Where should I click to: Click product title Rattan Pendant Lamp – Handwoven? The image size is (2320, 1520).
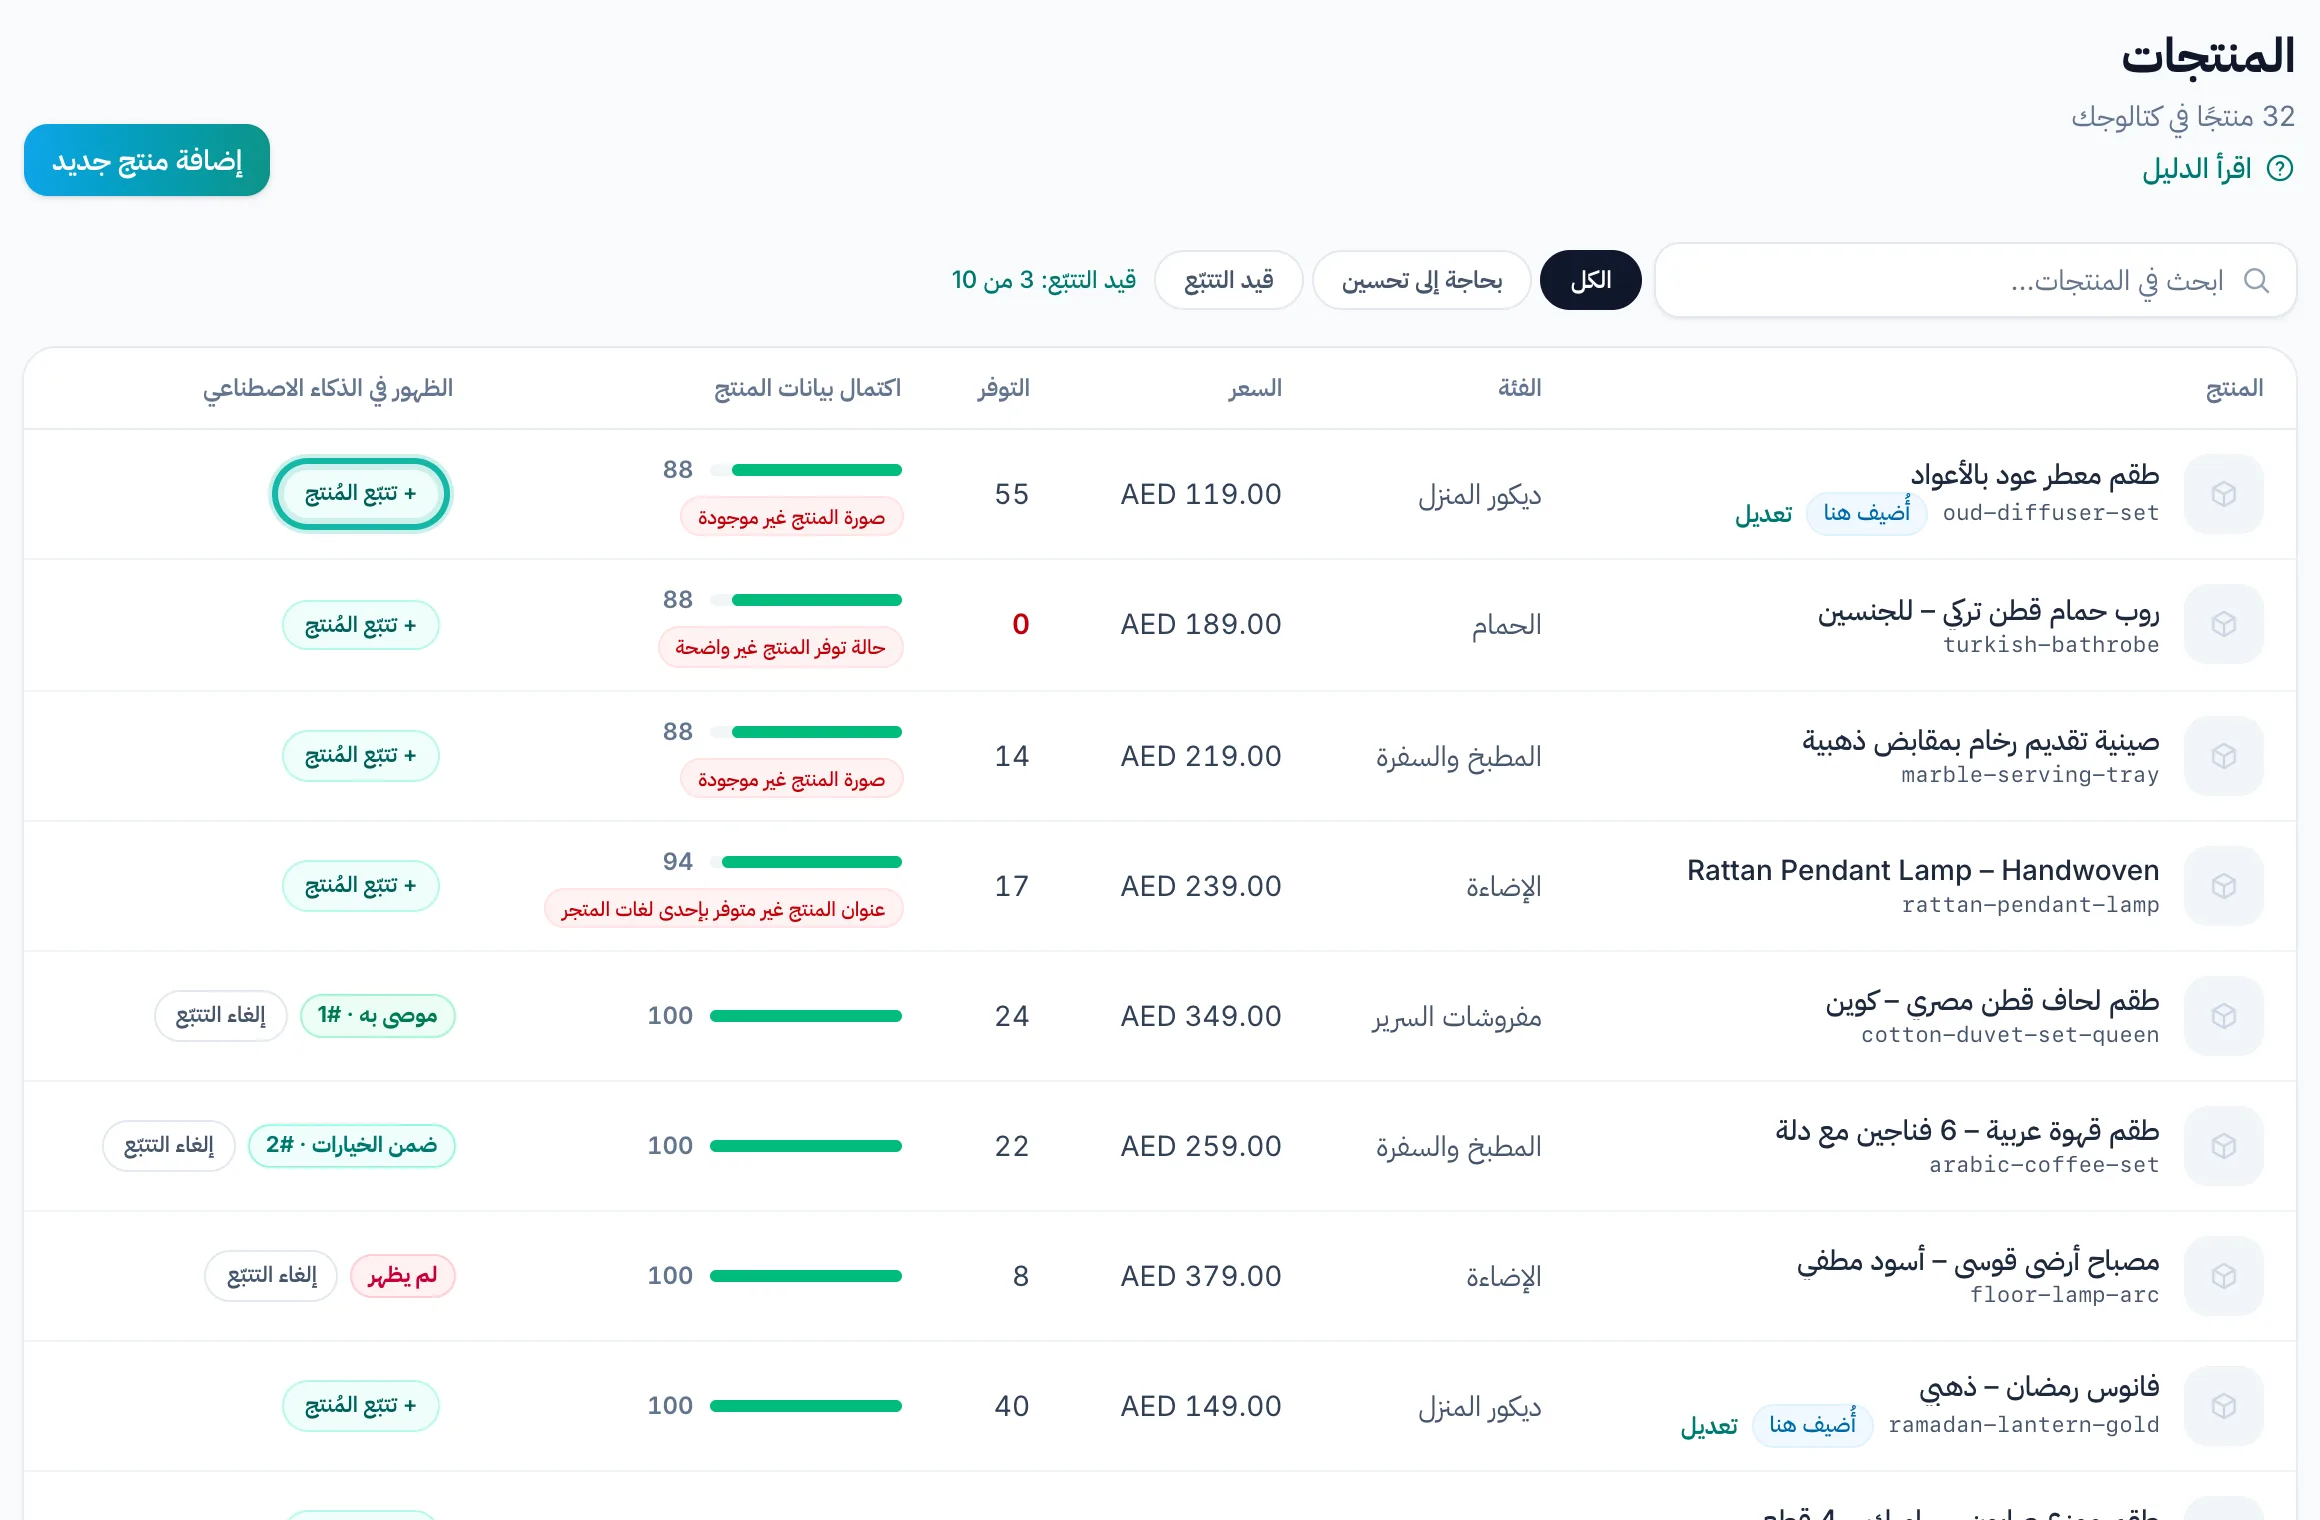[x=1922, y=871]
